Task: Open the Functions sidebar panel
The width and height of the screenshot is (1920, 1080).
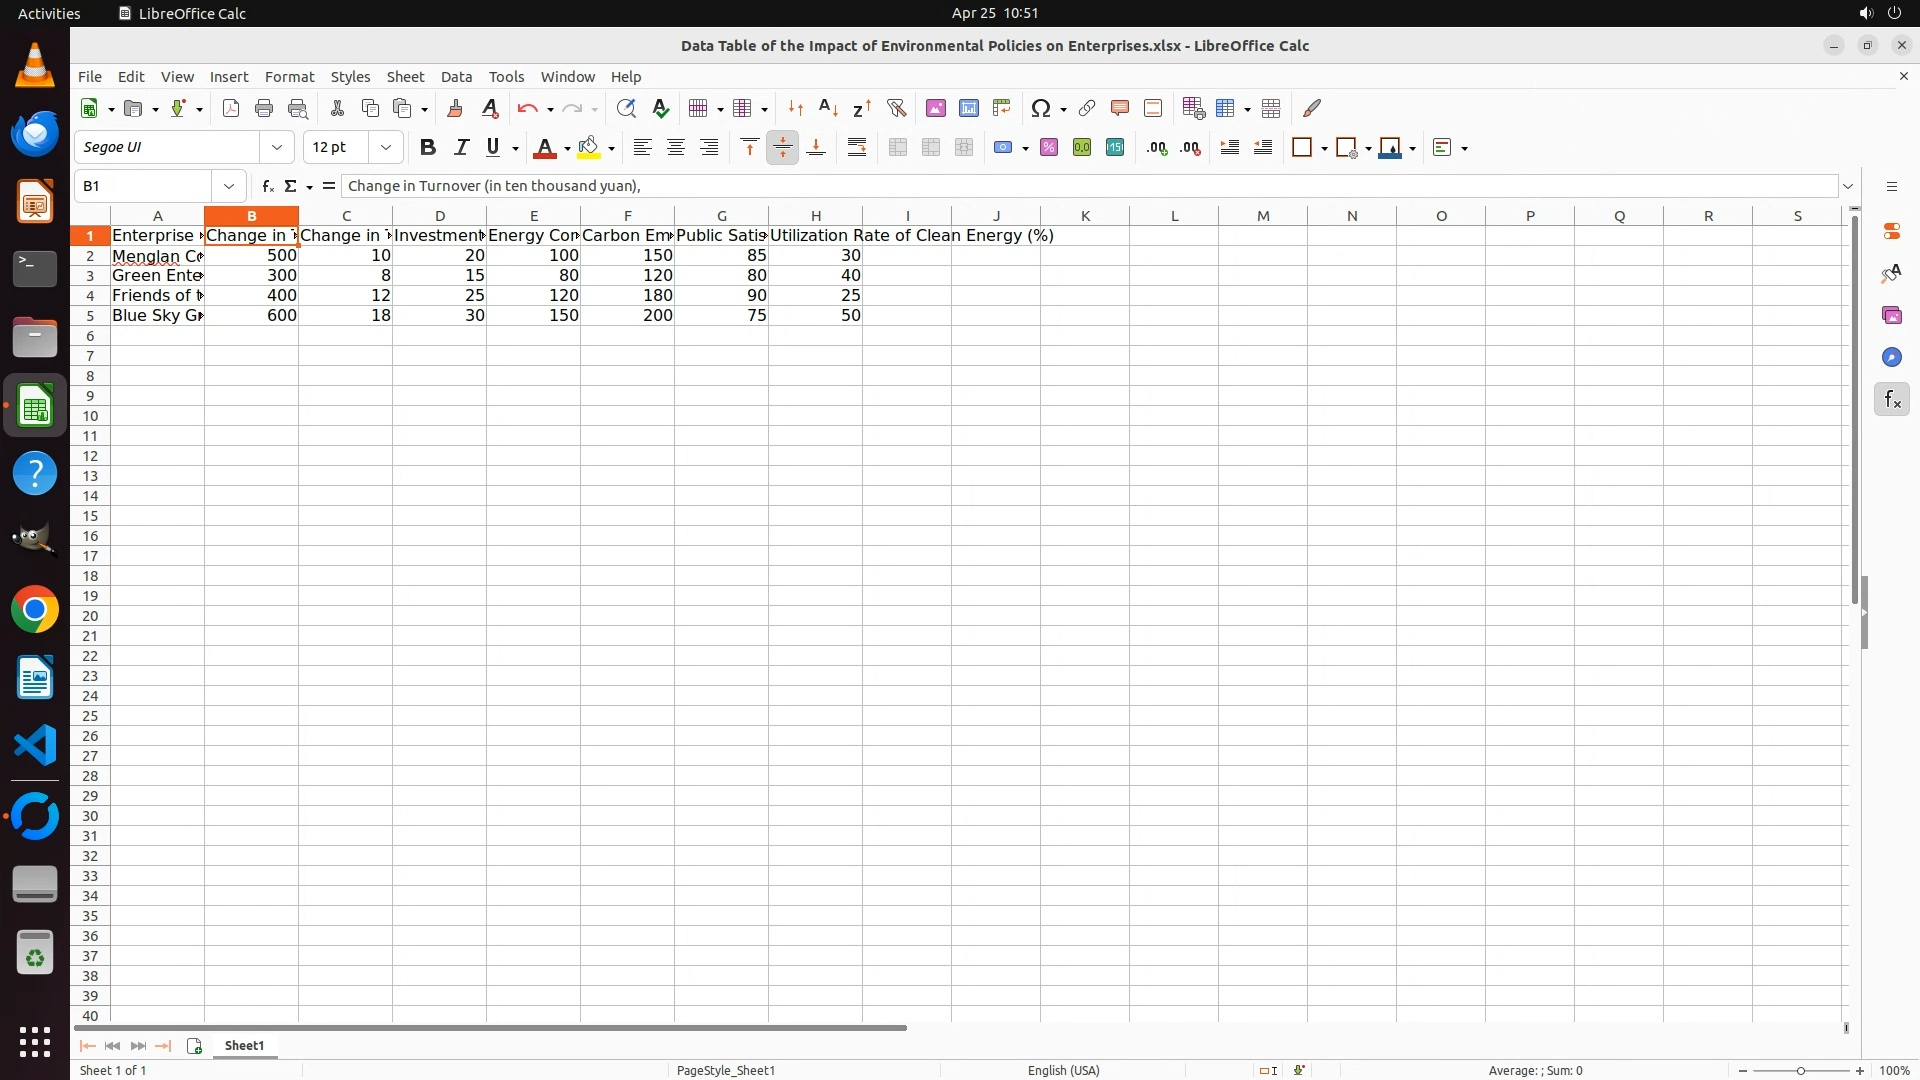Action: 1891,400
